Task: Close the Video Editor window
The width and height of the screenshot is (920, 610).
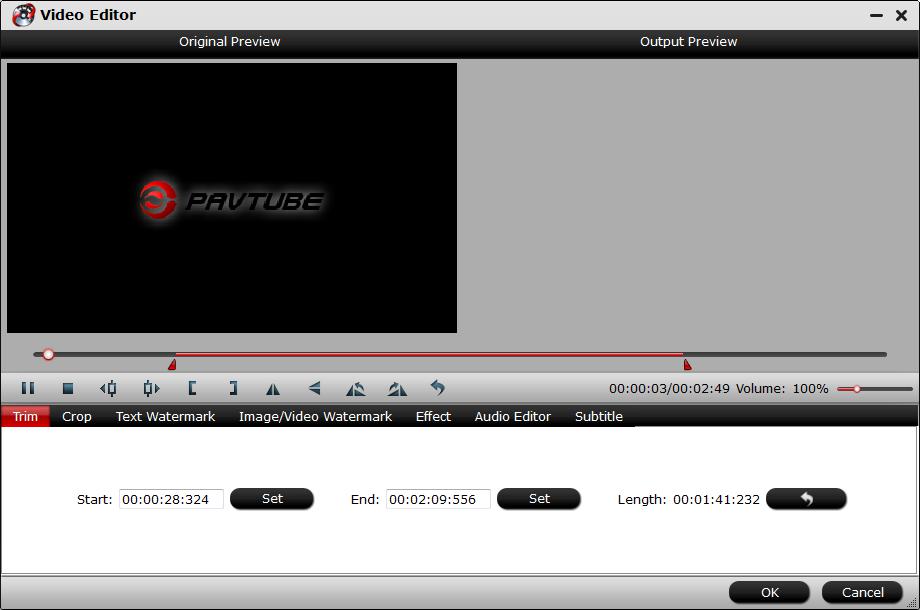Action: tap(902, 15)
